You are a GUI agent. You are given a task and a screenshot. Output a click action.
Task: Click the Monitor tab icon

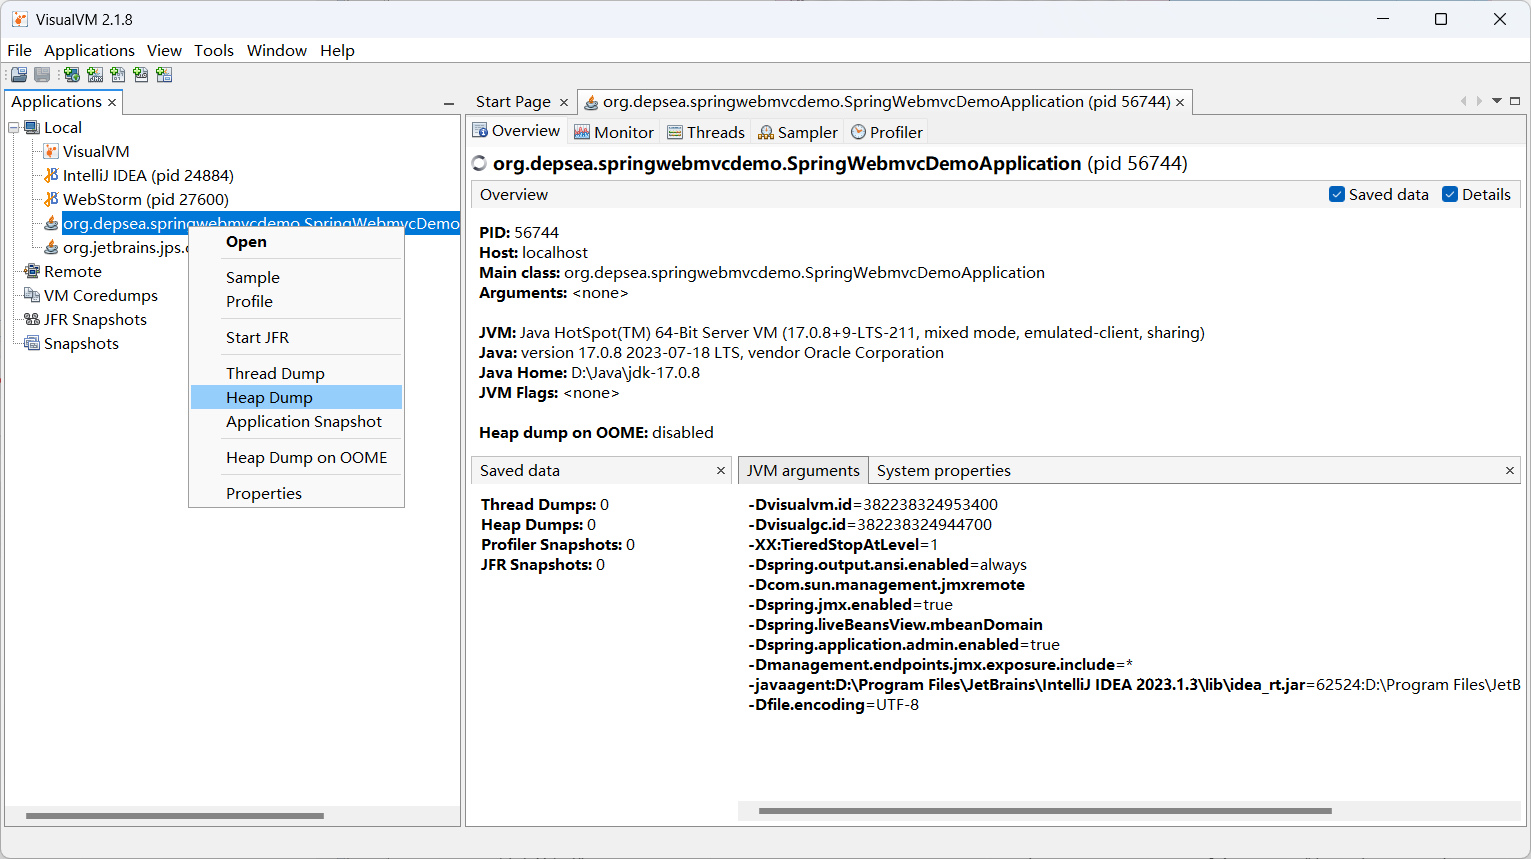point(582,132)
